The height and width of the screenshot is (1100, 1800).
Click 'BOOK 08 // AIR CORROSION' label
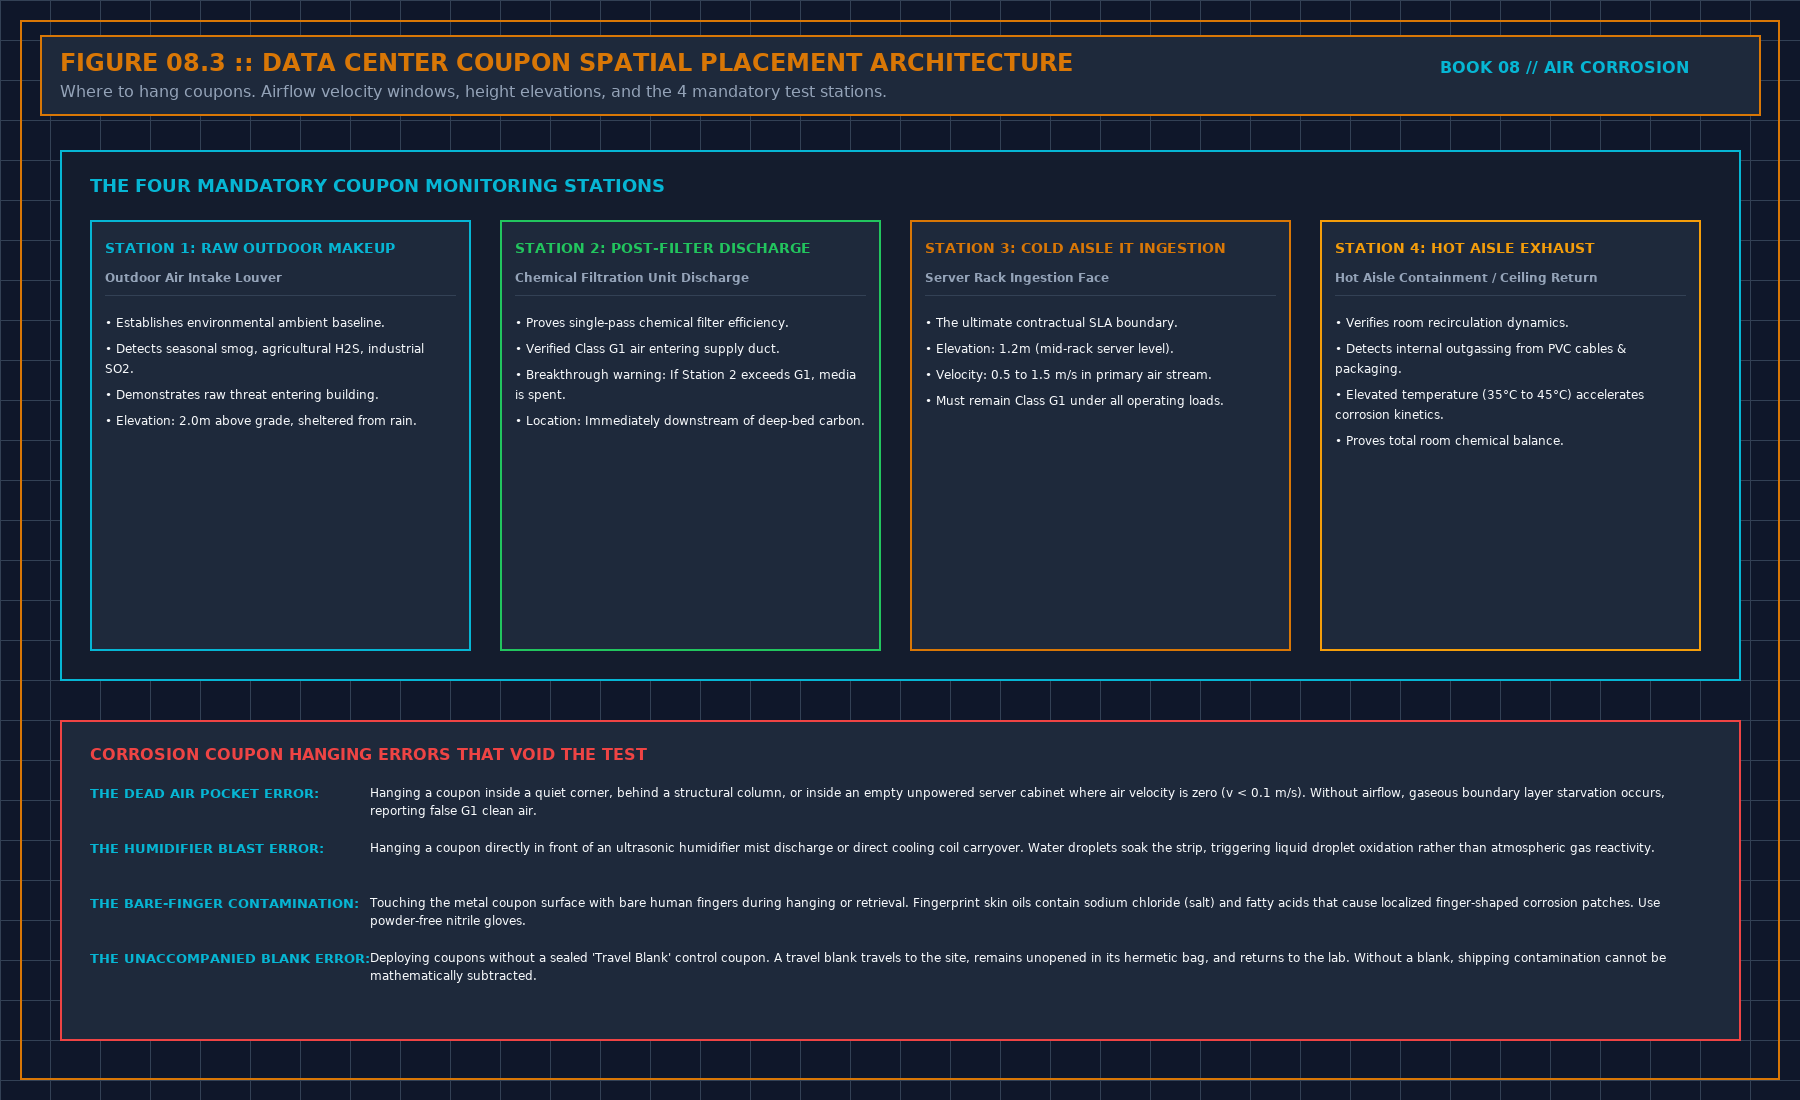point(1564,68)
